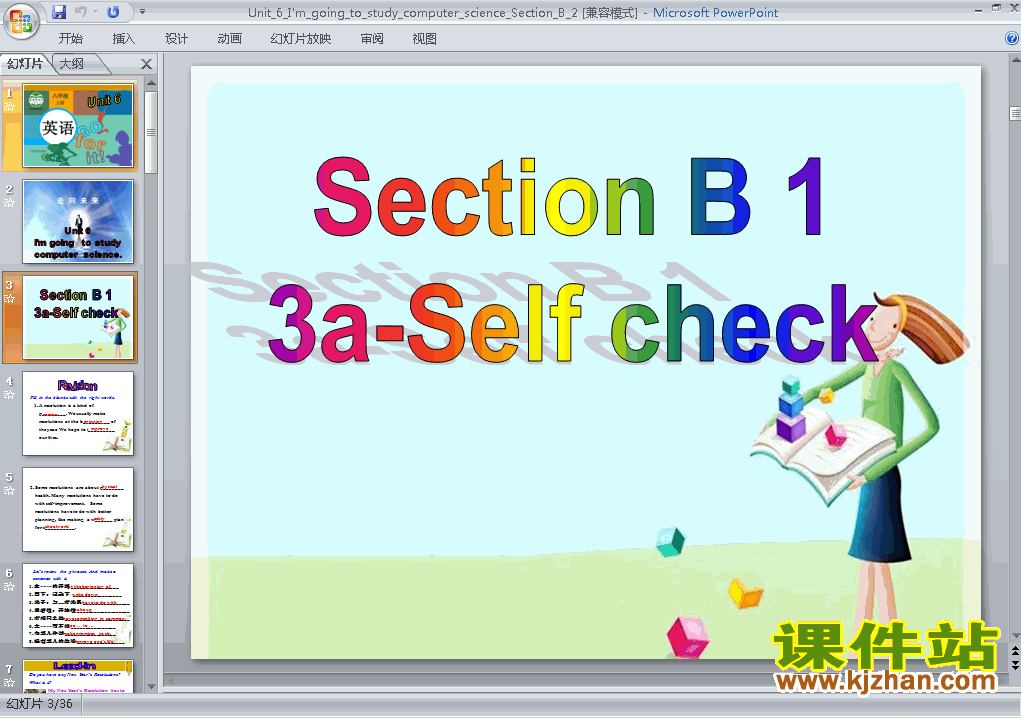Select slide 1 thumbnail Unit 6
This screenshot has height=718, width=1021.
(x=78, y=126)
